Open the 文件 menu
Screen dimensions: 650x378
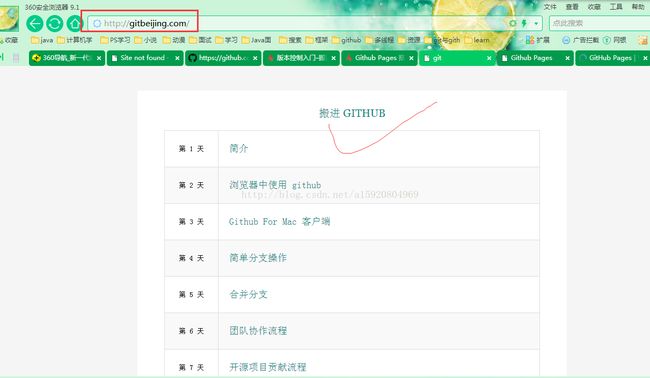coord(550,7)
